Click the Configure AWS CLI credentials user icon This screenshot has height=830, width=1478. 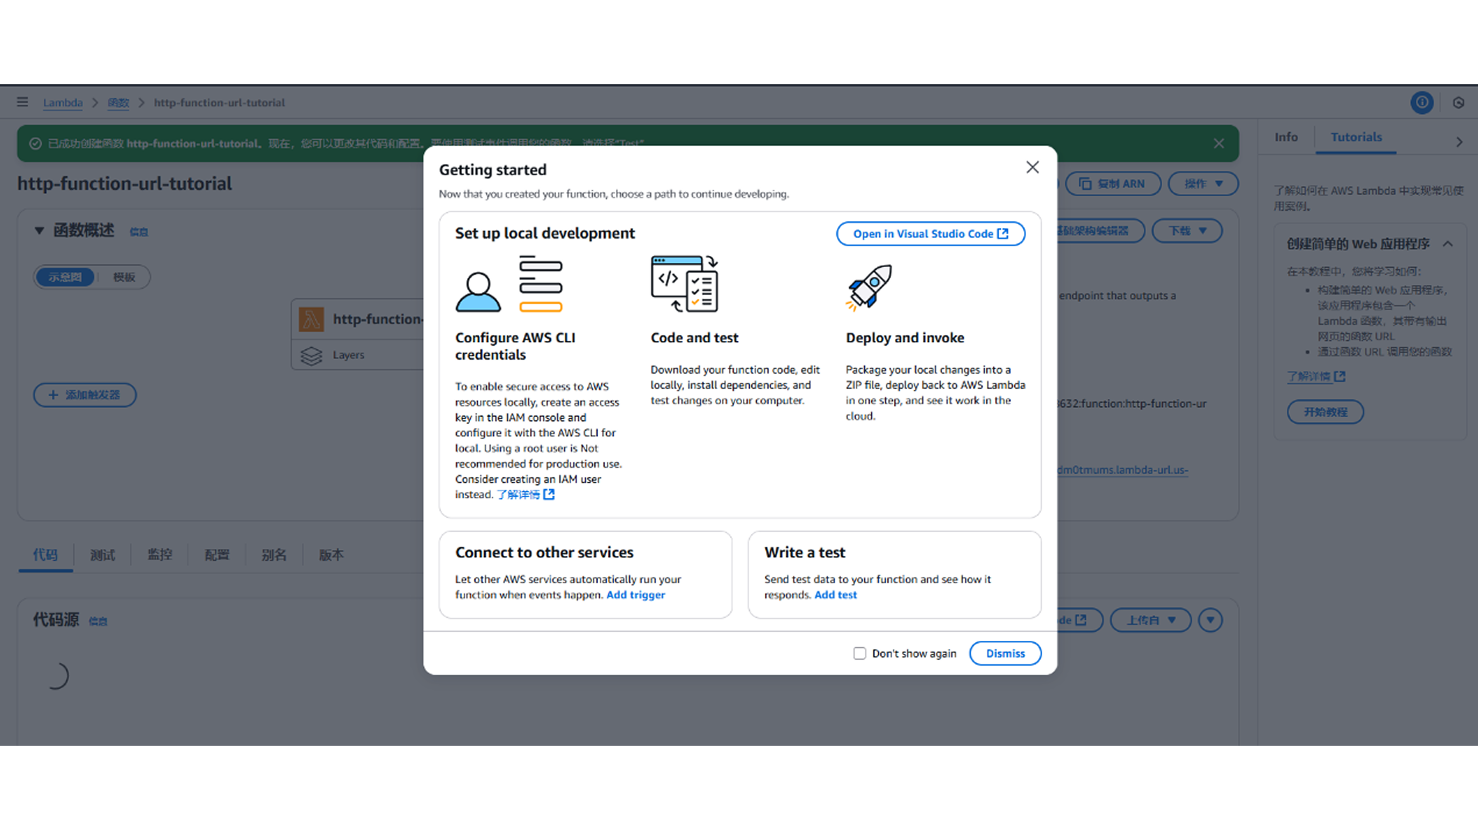[478, 291]
